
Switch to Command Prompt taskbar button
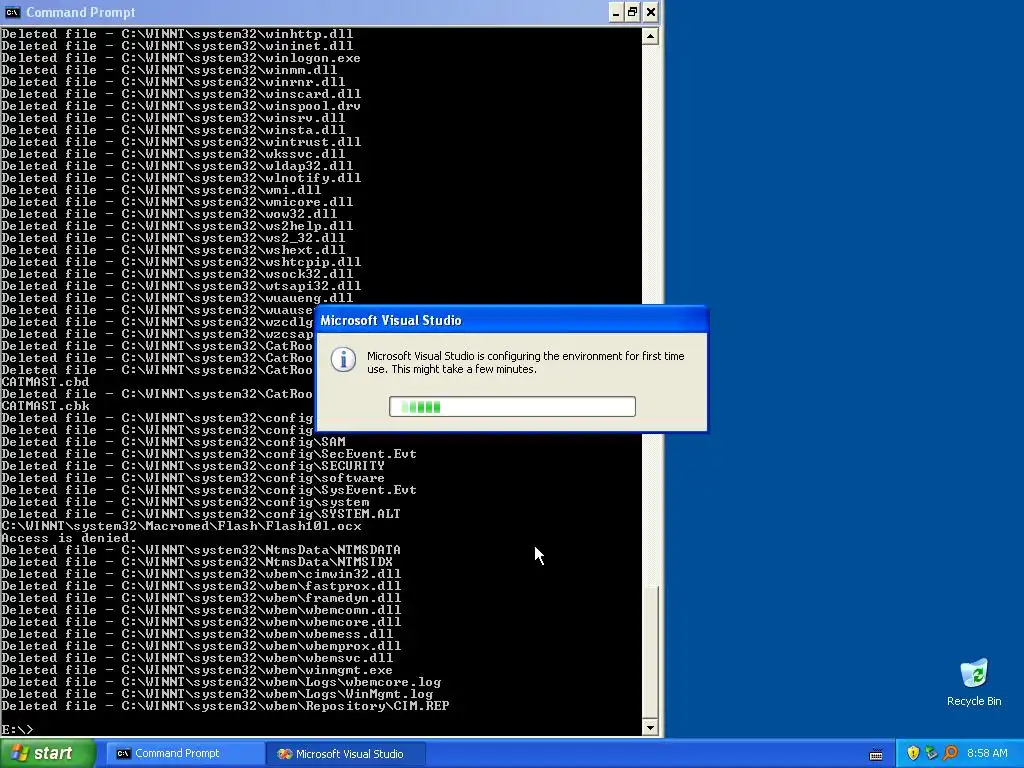(185, 754)
